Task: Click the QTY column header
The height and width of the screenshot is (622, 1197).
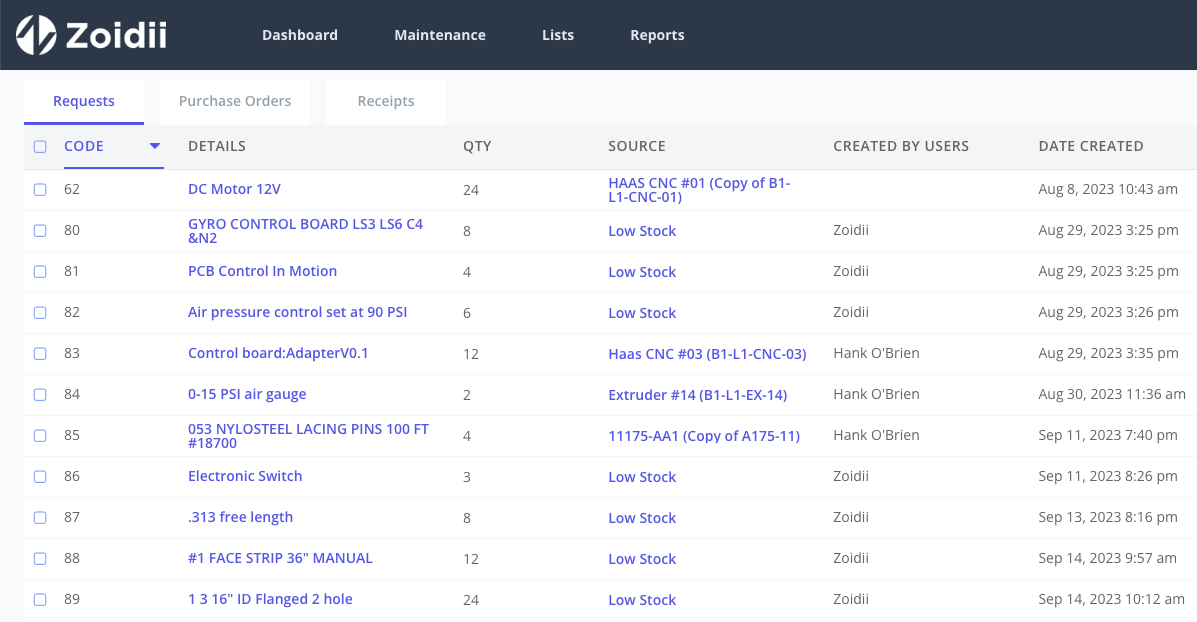Action: [x=477, y=147]
